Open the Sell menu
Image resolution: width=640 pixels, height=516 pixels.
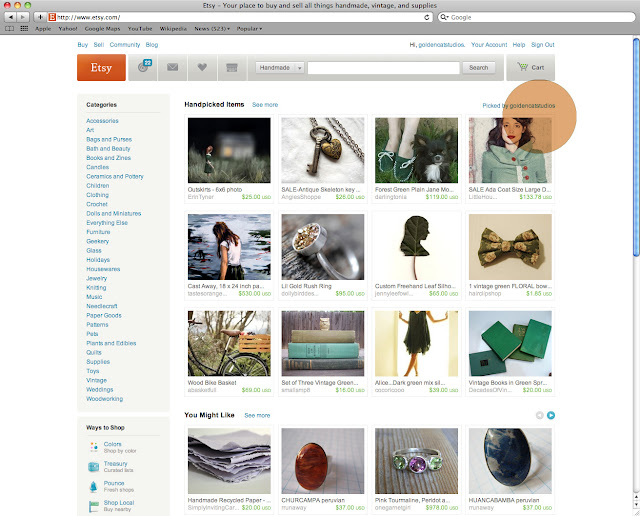point(99,44)
